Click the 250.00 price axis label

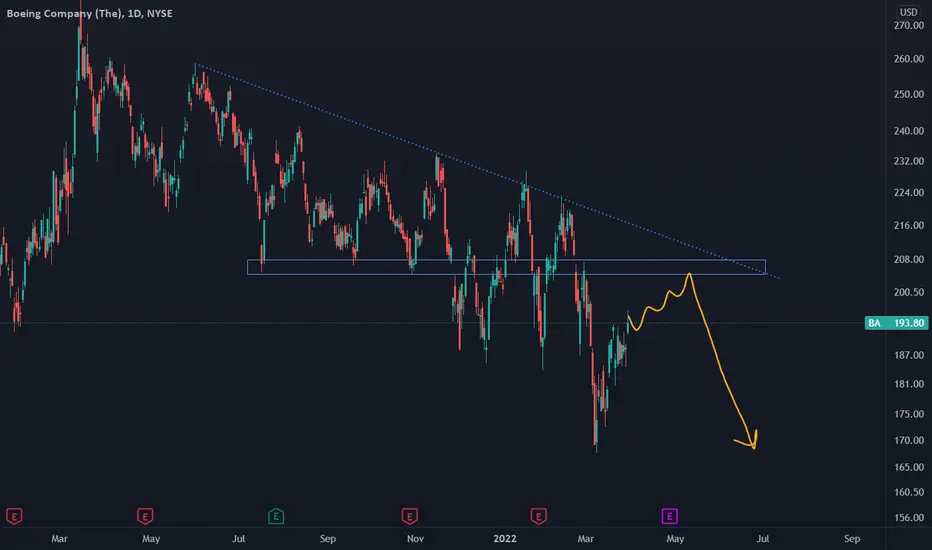tap(909, 94)
